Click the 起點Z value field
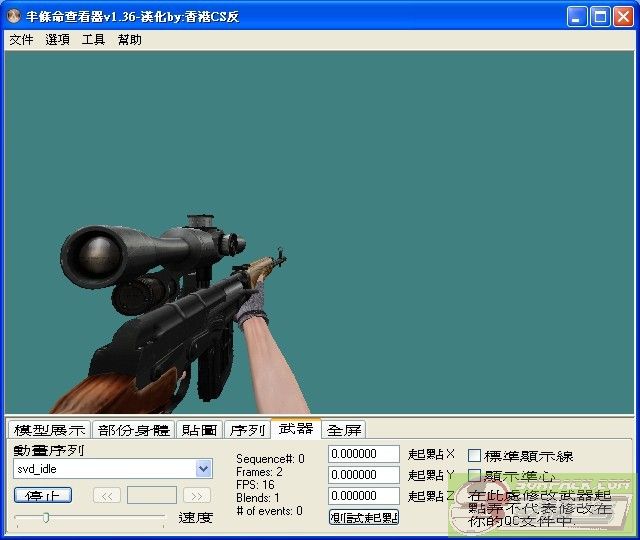 pyautogui.click(x=364, y=496)
